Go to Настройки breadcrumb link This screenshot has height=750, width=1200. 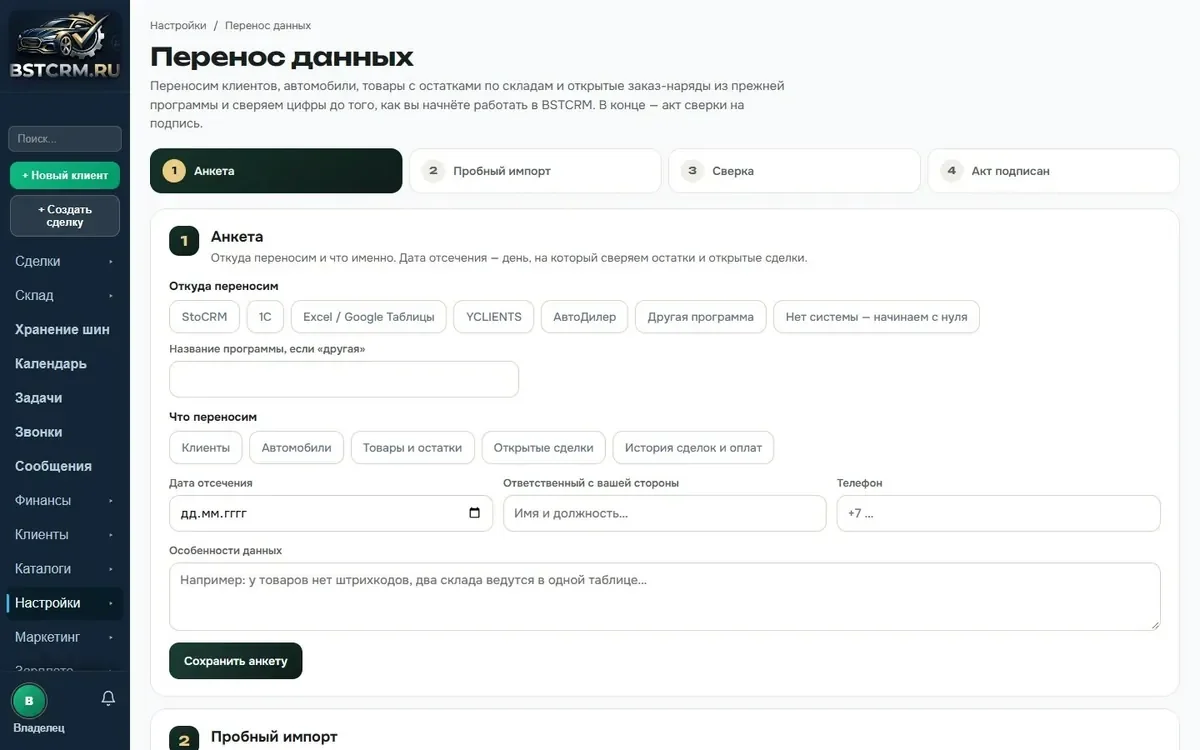(x=178, y=25)
